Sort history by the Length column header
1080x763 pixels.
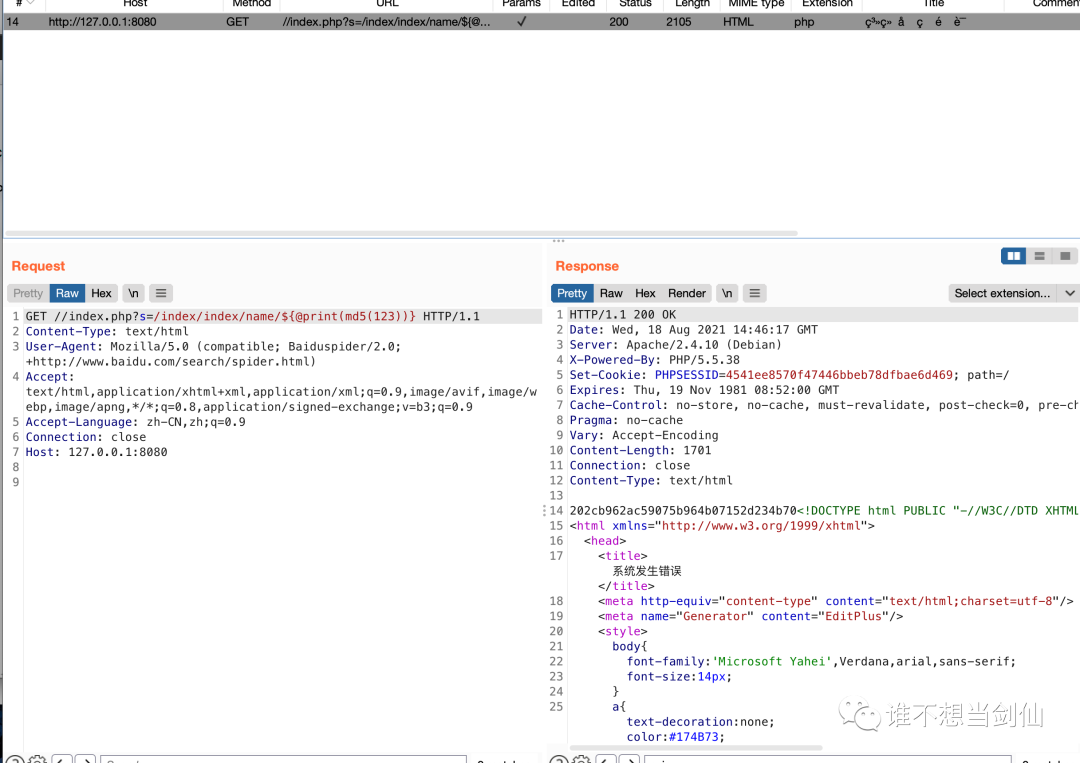[692, 3]
